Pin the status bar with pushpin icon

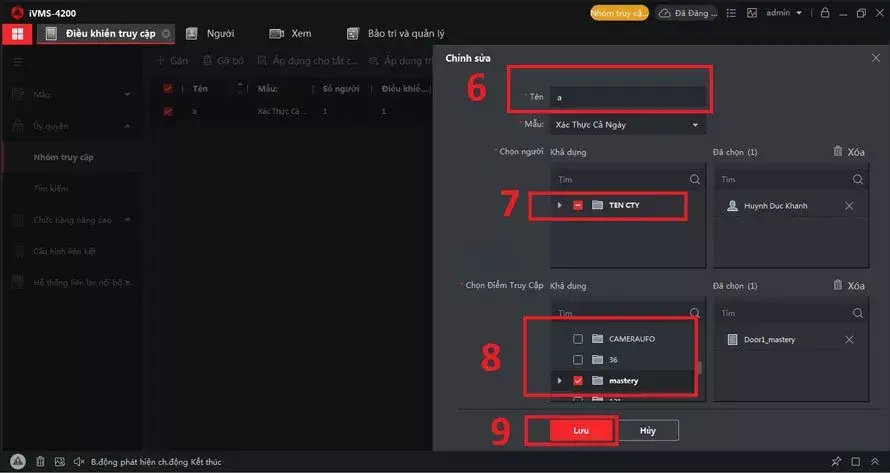[836, 462]
